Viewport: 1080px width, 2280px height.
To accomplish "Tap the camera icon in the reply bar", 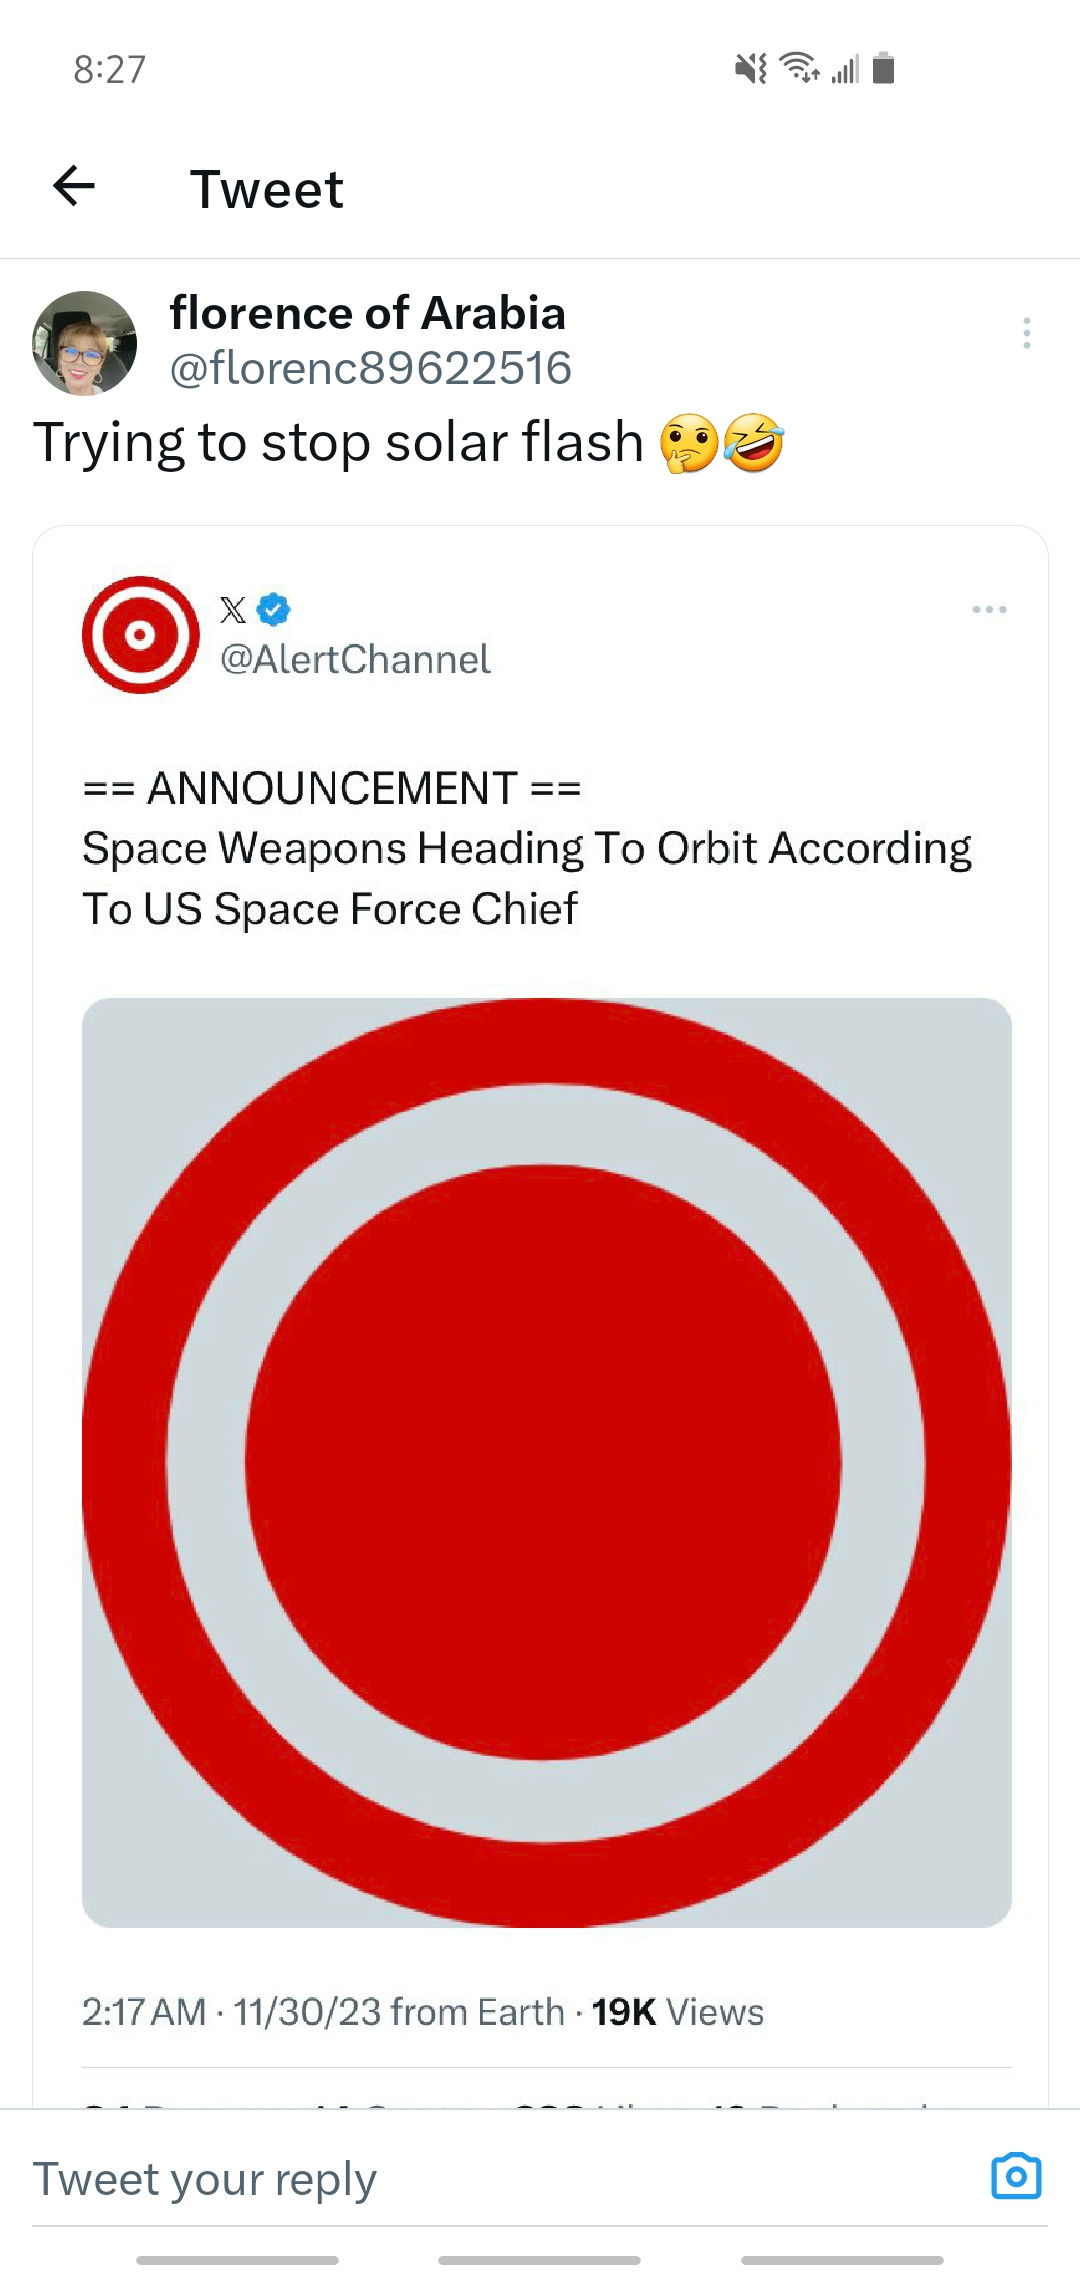I will [1016, 2177].
